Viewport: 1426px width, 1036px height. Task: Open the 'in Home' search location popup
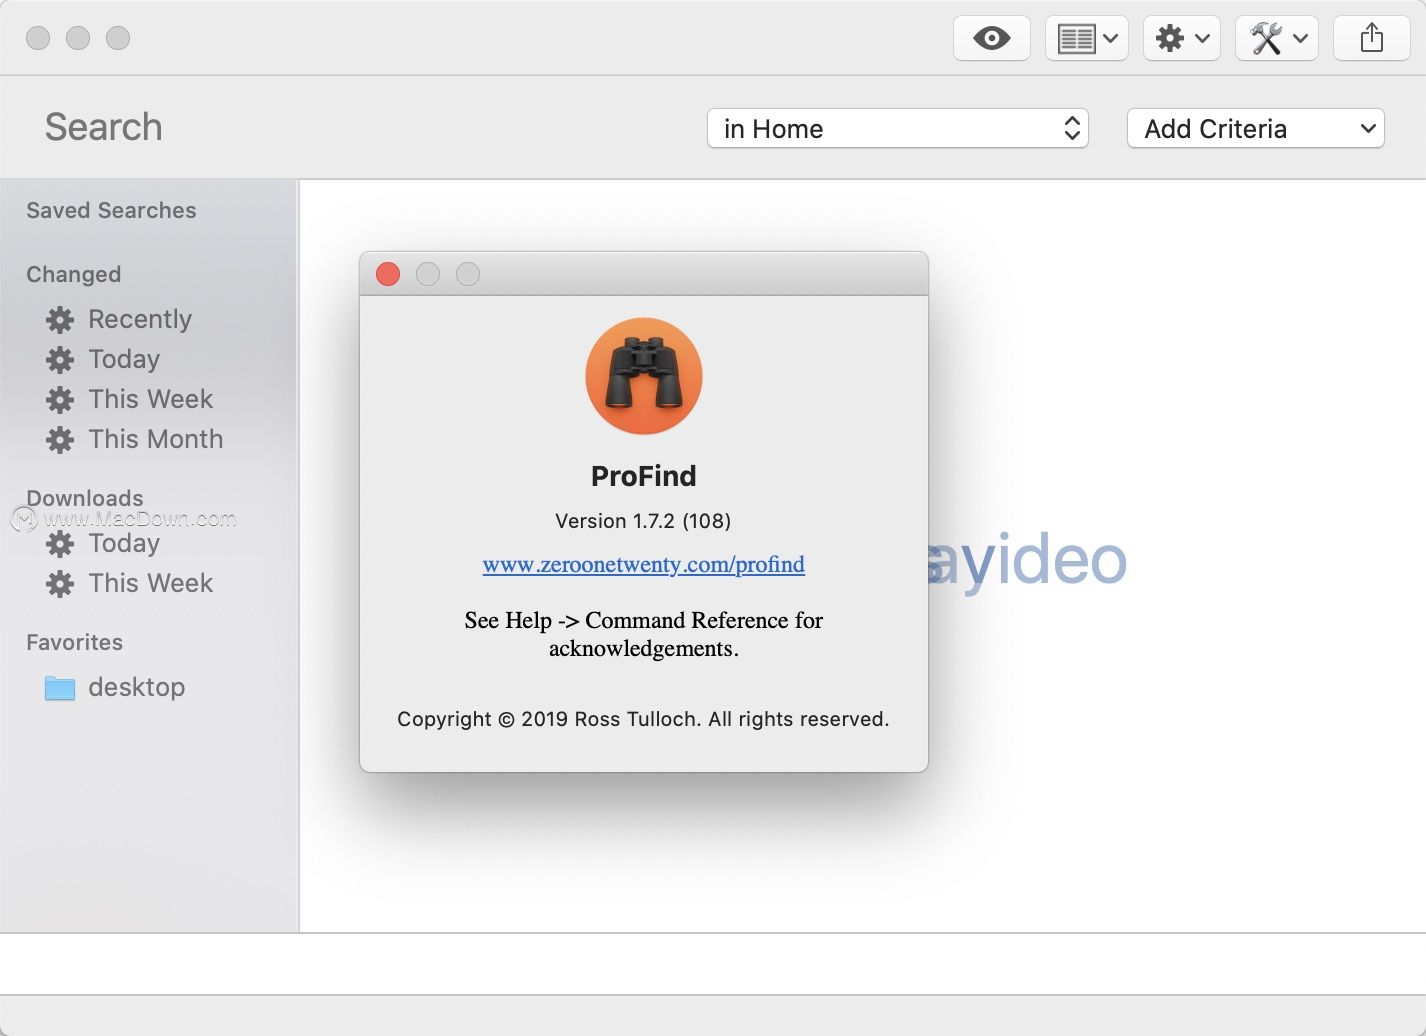[898, 129]
